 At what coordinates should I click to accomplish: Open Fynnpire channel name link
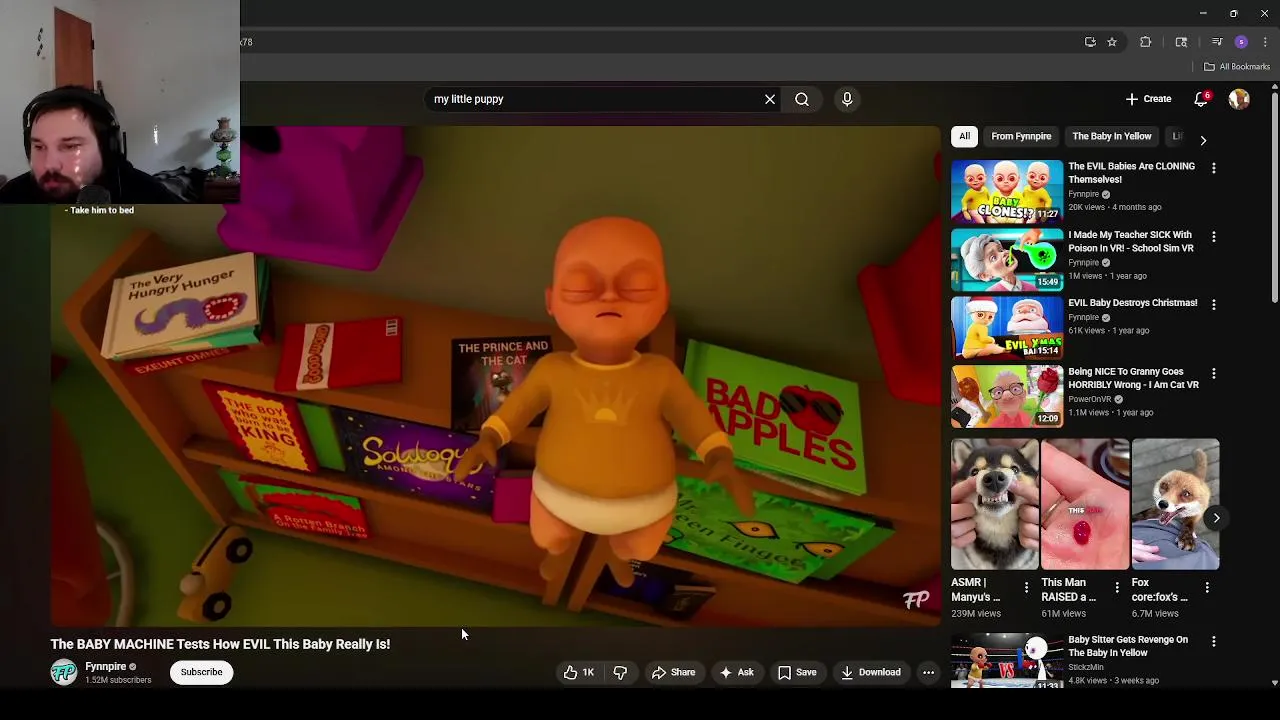click(105, 666)
